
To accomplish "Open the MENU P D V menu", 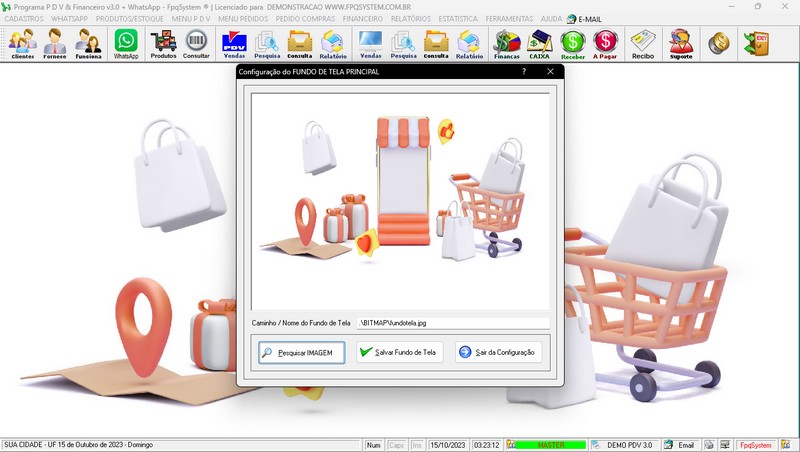I will coord(191,19).
